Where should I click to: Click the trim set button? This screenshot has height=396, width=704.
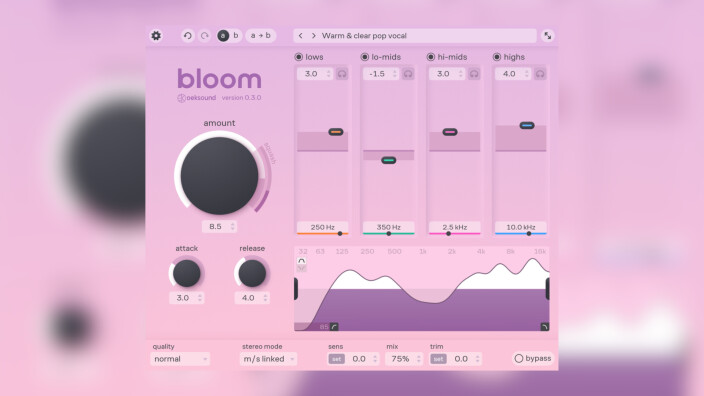pyautogui.click(x=438, y=359)
